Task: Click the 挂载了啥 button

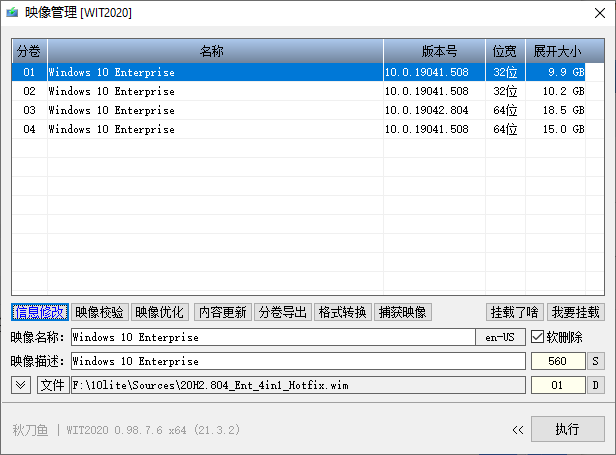Action: (x=515, y=312)
